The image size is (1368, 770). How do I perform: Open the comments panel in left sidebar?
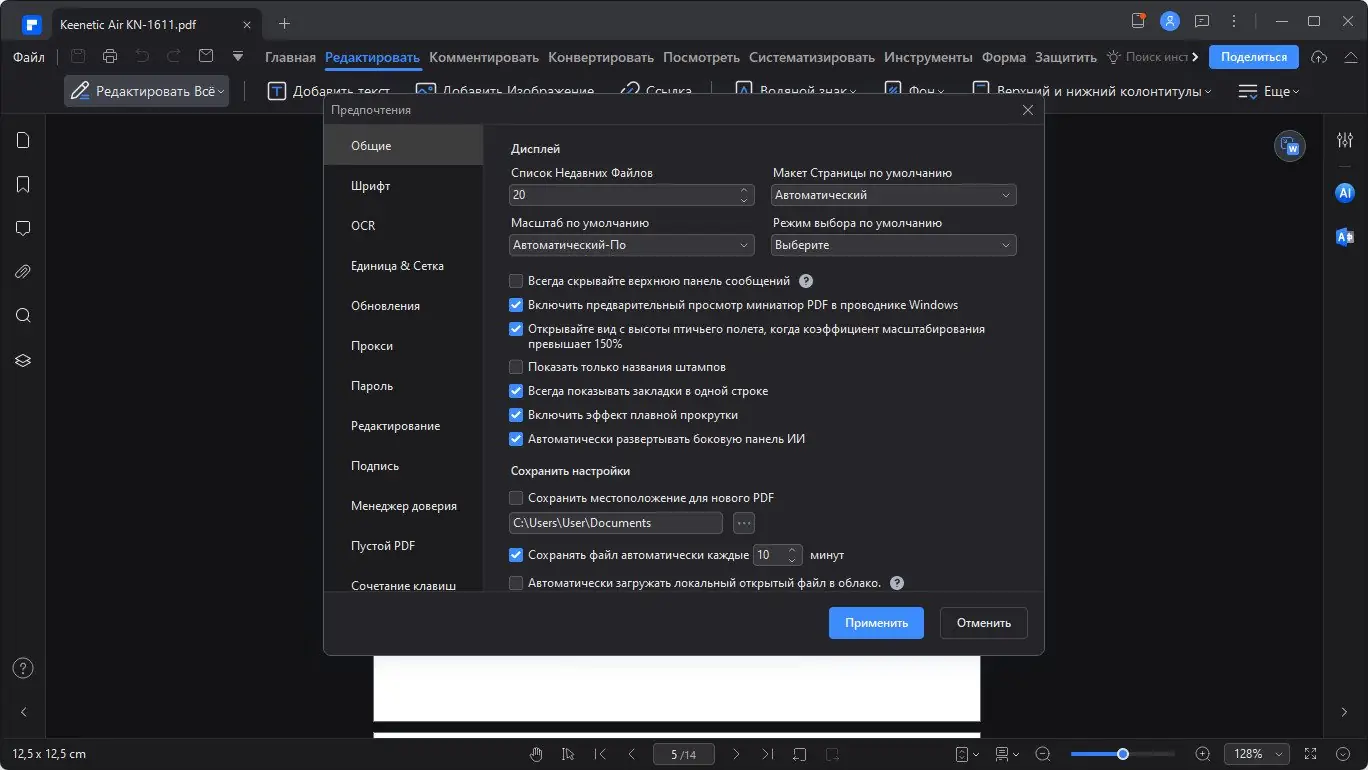tap(23, 228)
